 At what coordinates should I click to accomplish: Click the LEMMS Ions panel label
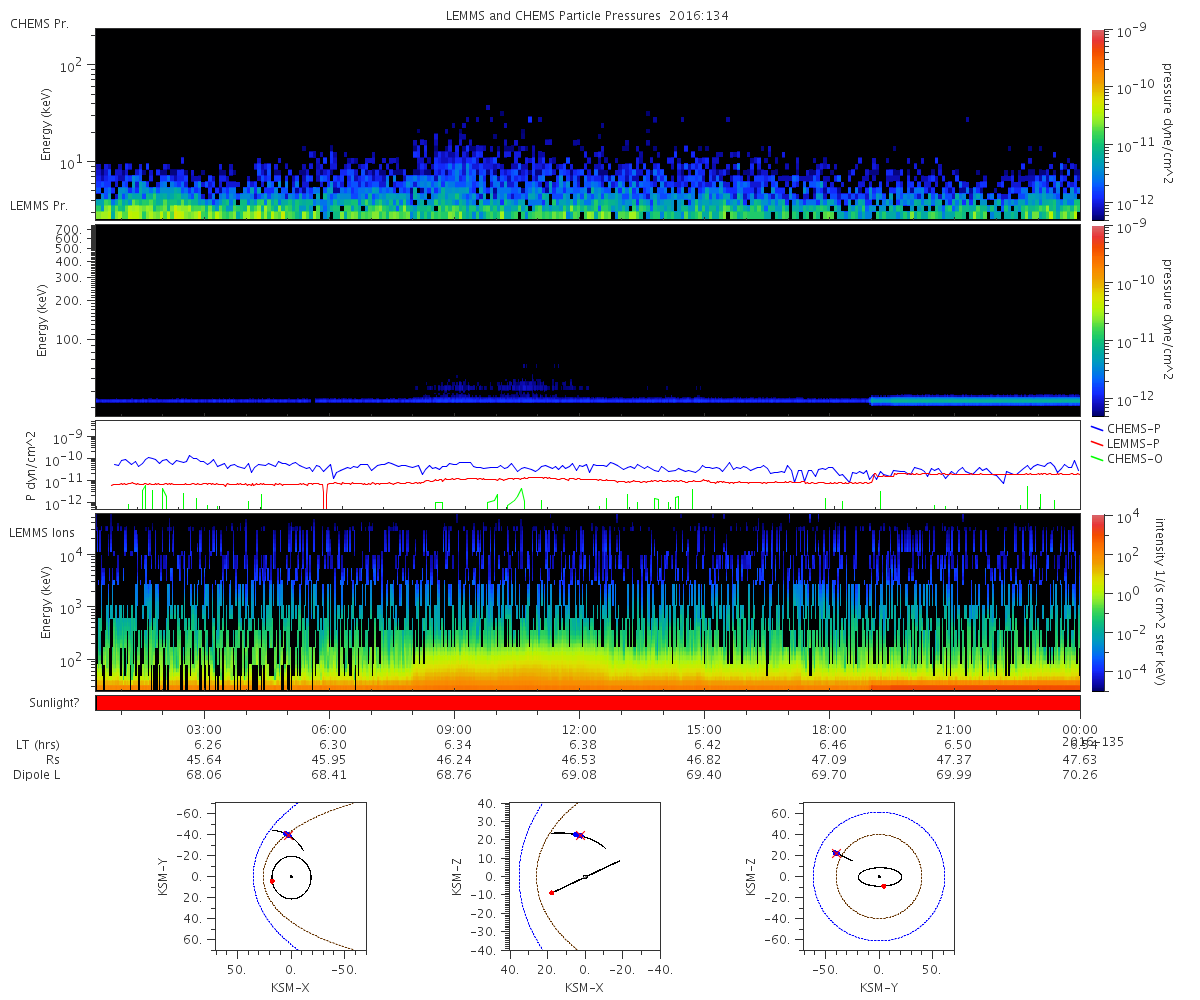[x=40, y=532]
